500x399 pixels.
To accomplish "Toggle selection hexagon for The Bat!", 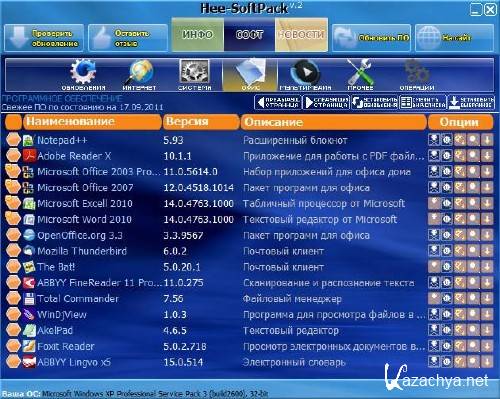I will [x=13, y=267].
